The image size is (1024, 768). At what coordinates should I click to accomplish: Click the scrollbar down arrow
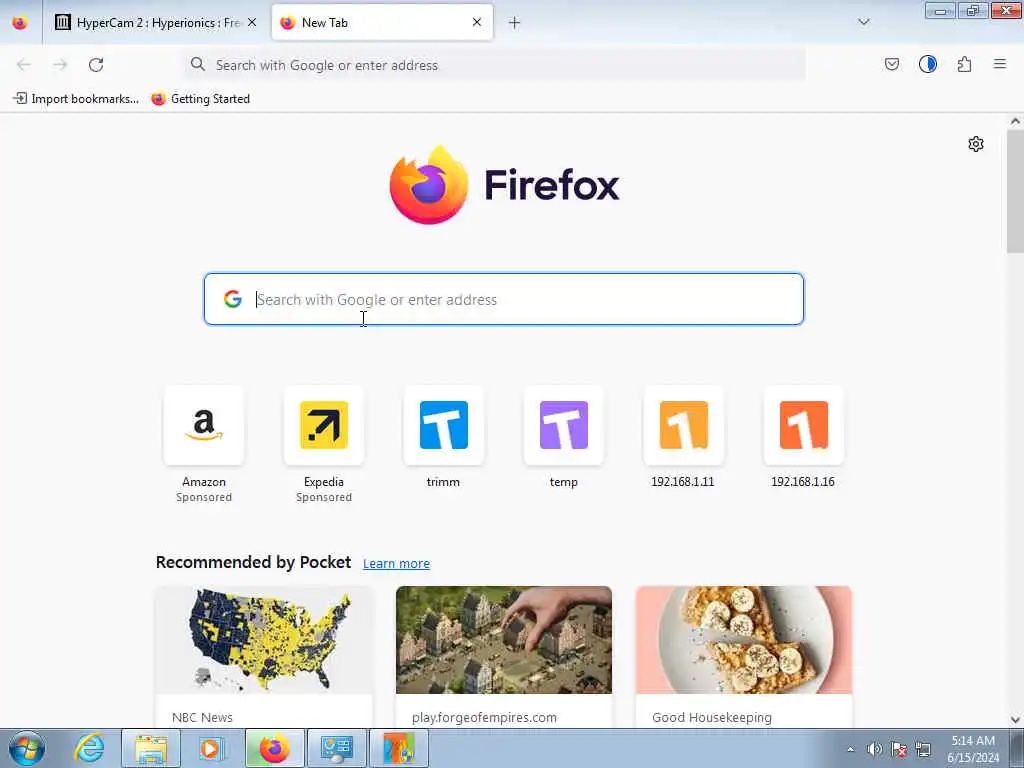tap(1015, 719)
